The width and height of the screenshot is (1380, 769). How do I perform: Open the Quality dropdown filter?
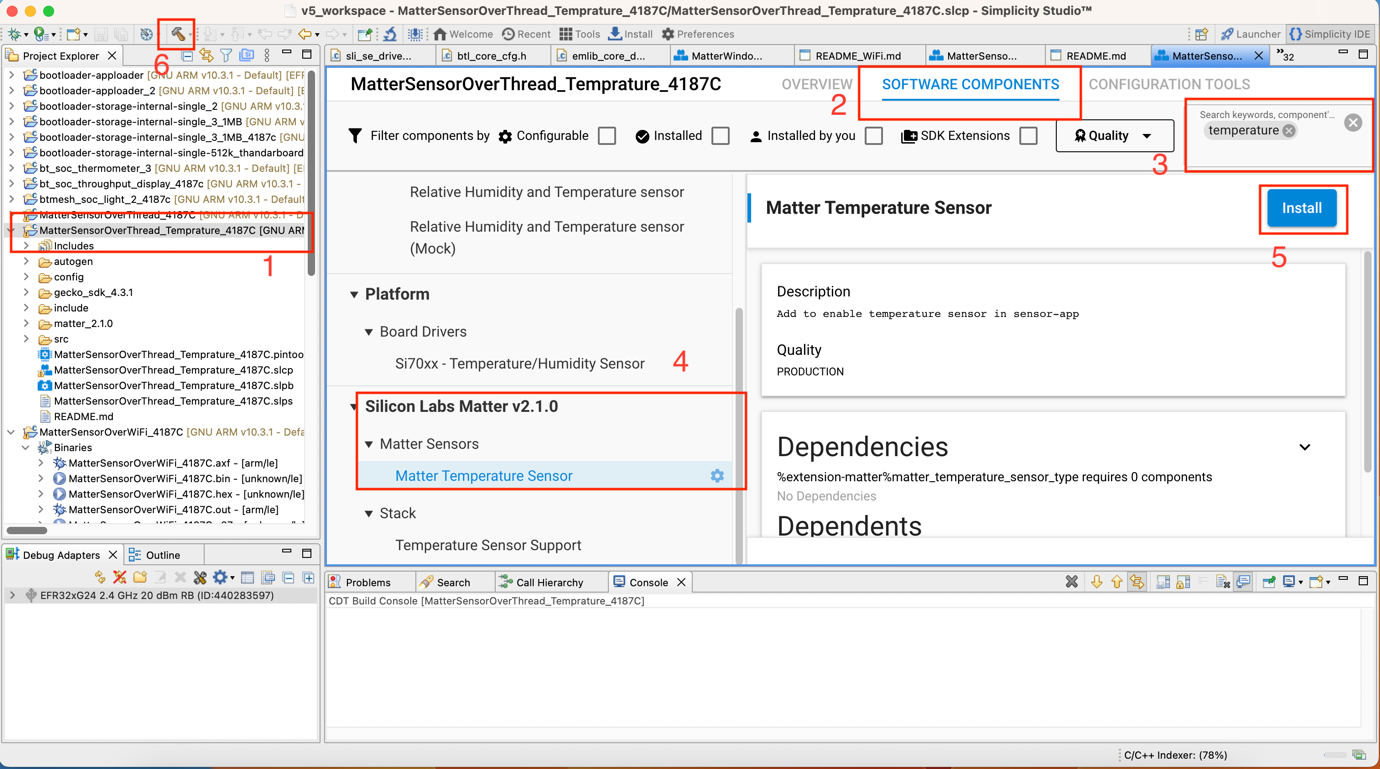(1114, 136)
